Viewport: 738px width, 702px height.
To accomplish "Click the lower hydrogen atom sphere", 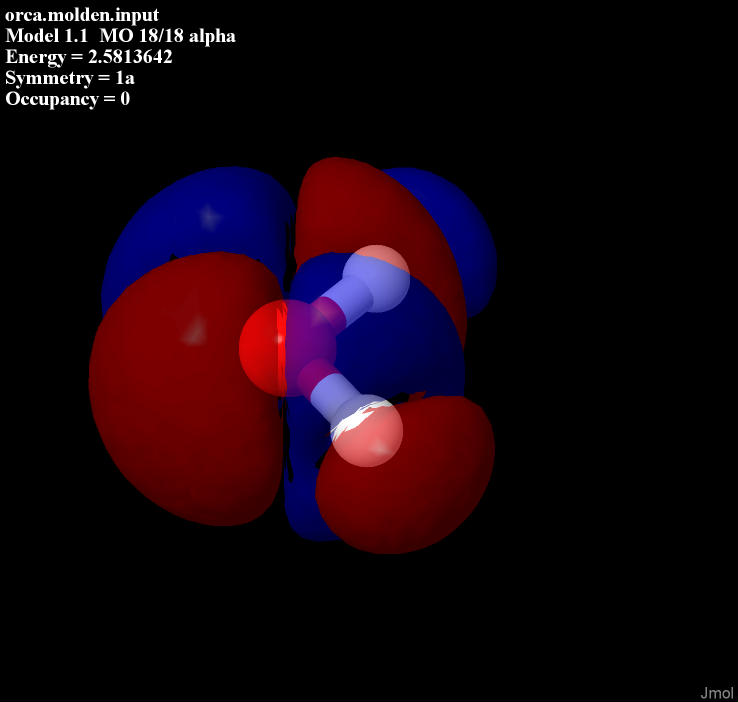I will click(x=366, y=431).
